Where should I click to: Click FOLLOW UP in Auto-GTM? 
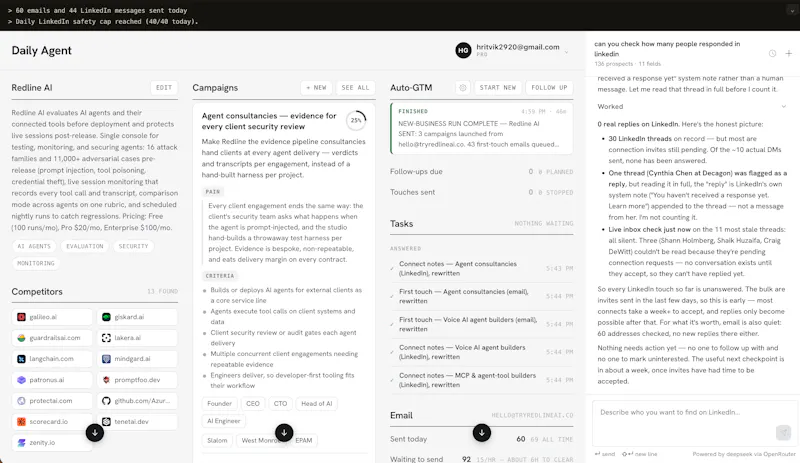point(549,88)
